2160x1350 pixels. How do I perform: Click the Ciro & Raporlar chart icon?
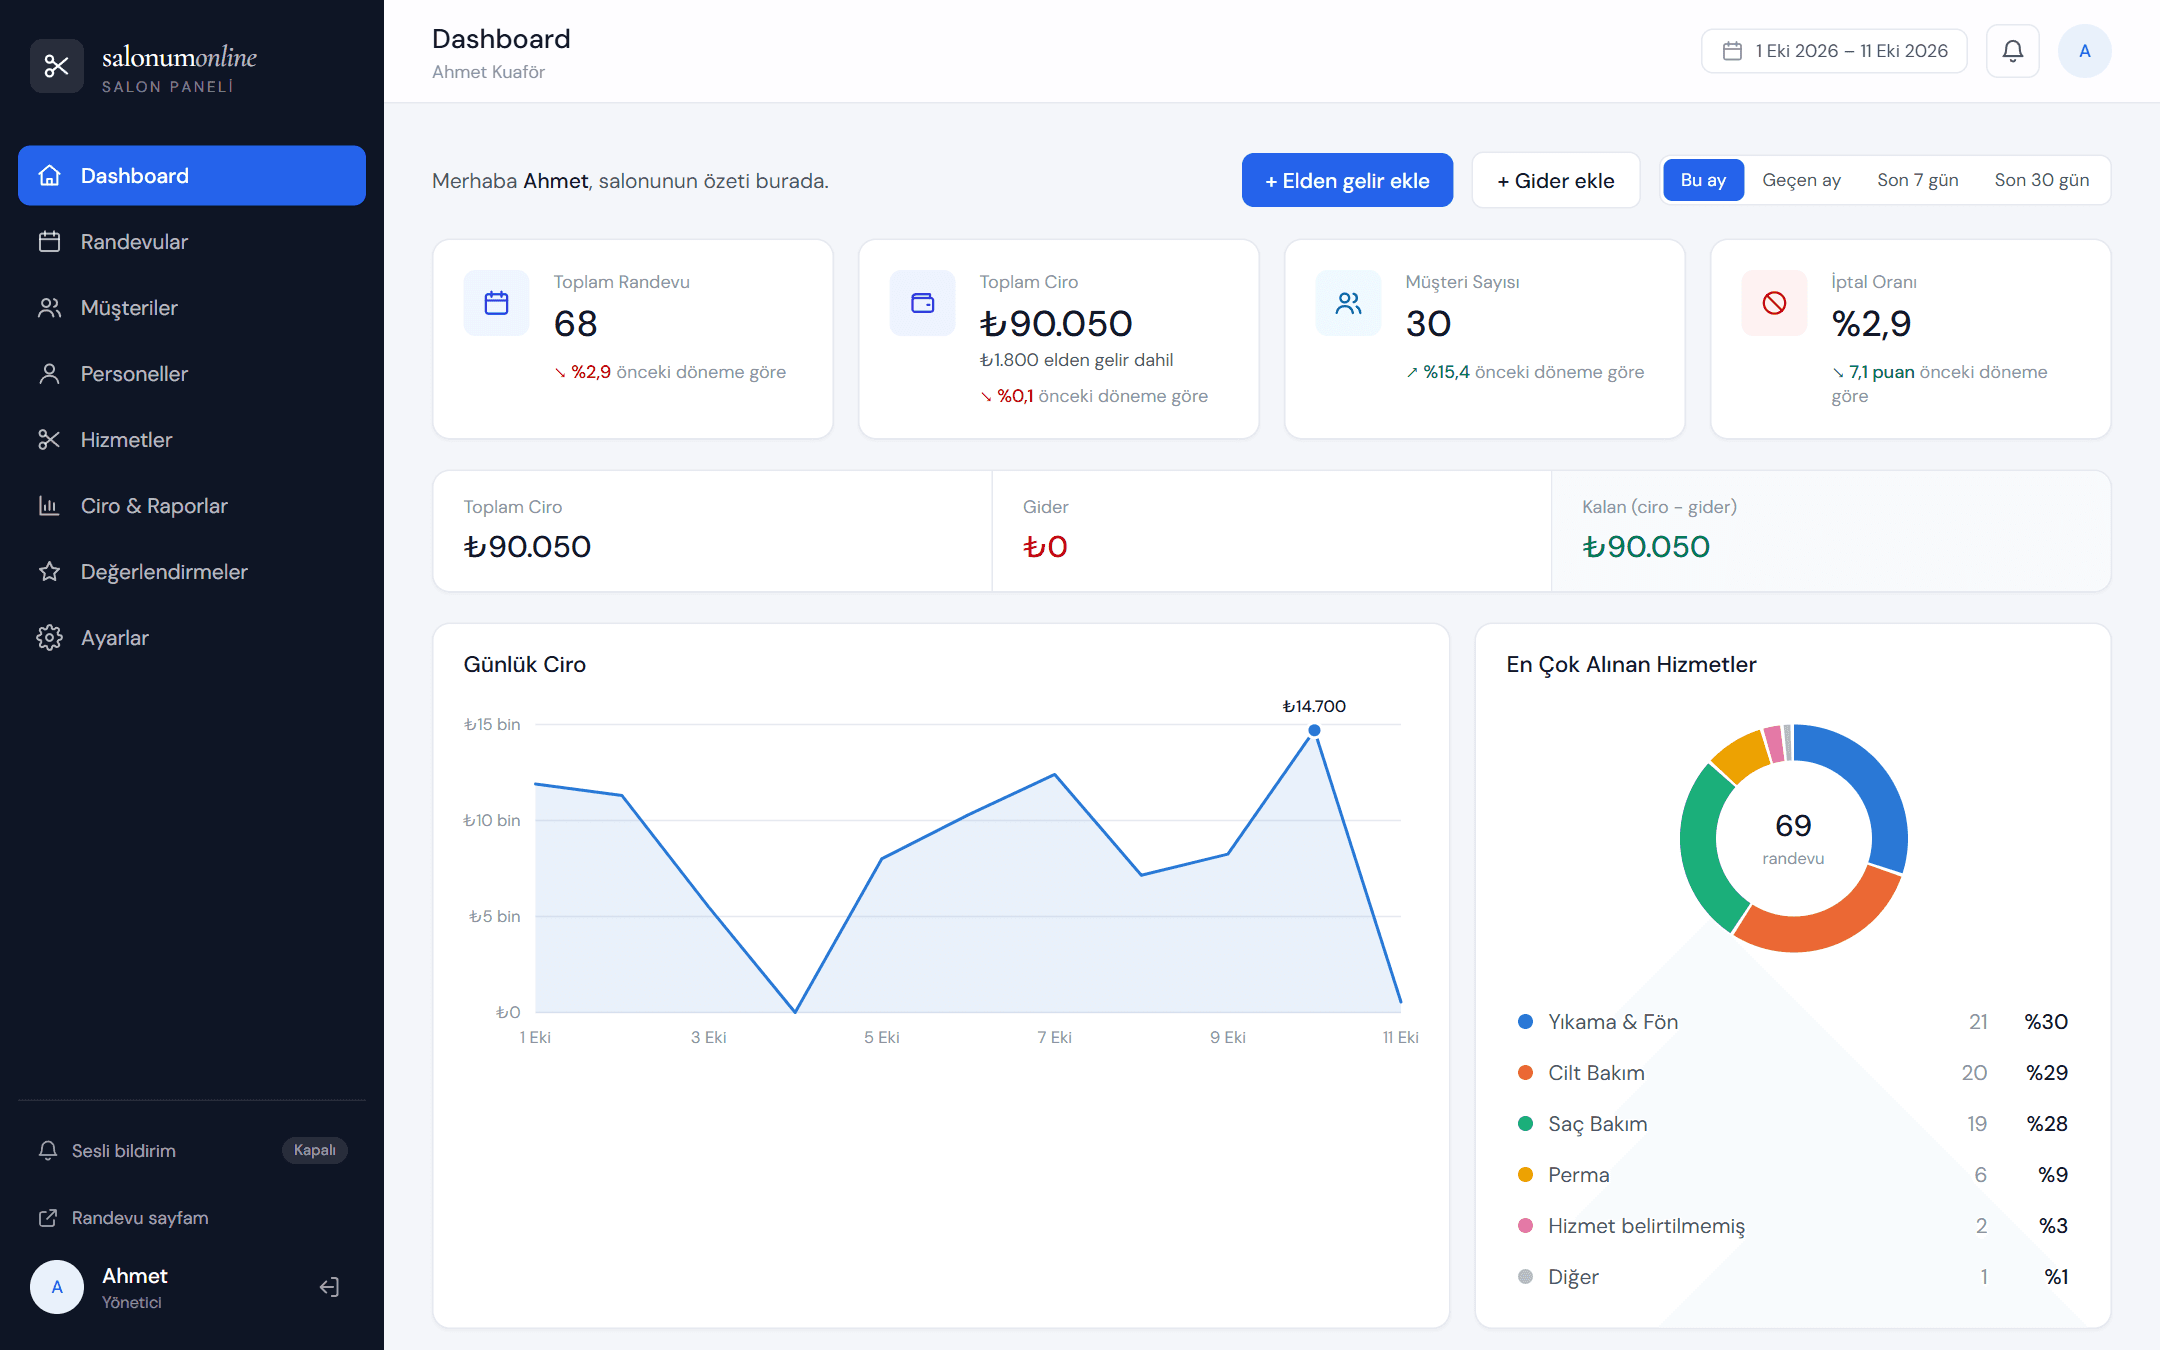coord(49,506)
